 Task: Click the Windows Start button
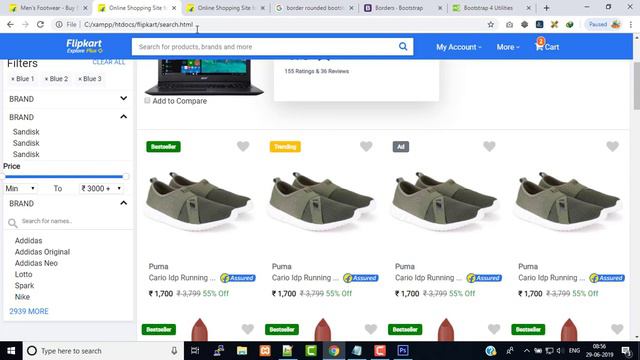pyautogui.click(x=11, y=351)
